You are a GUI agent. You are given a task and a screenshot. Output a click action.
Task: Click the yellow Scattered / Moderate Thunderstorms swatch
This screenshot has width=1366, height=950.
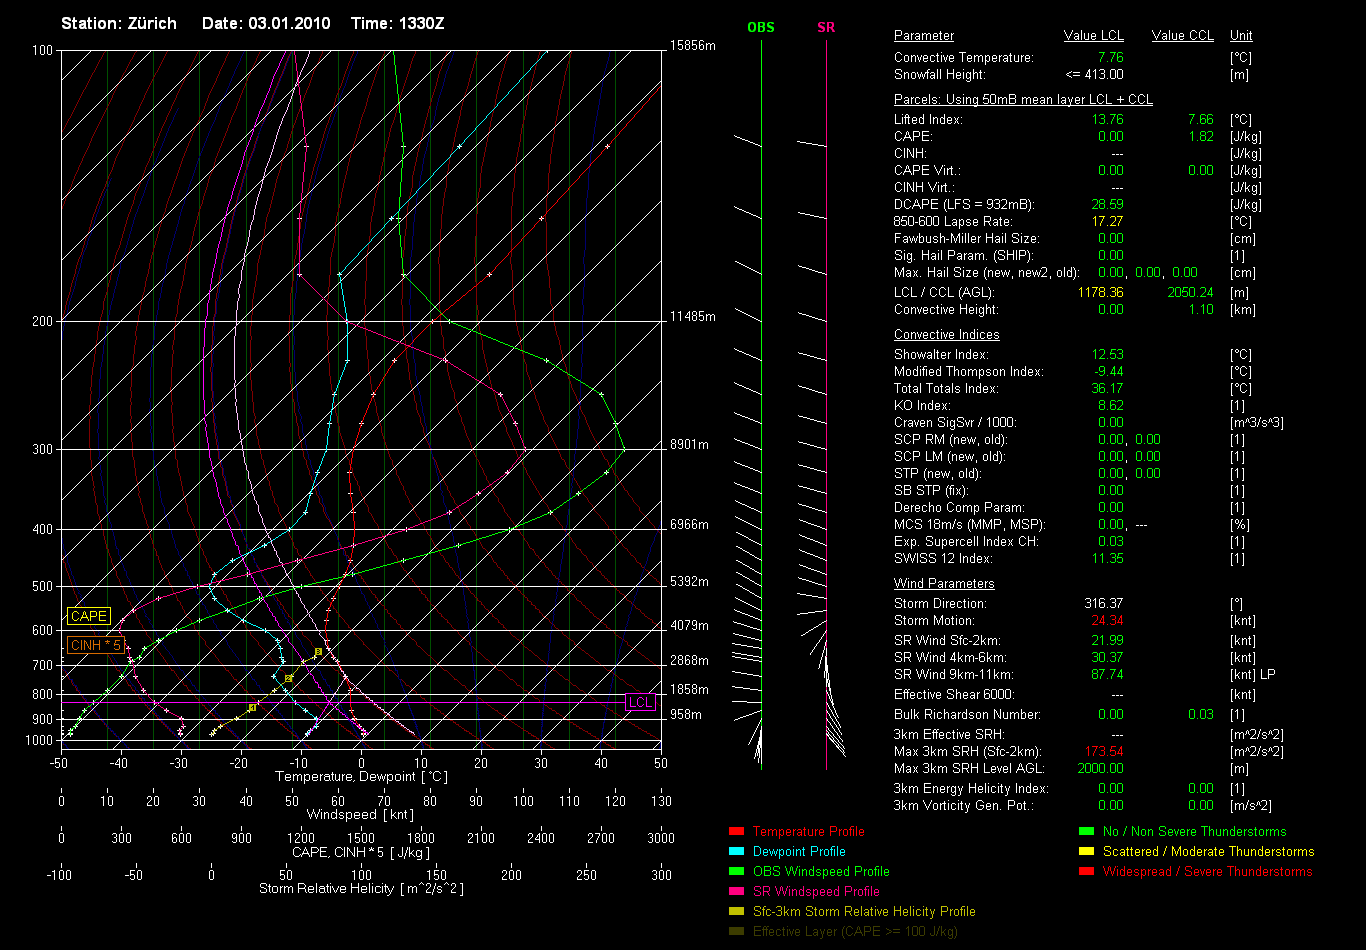coord(1086,851)
